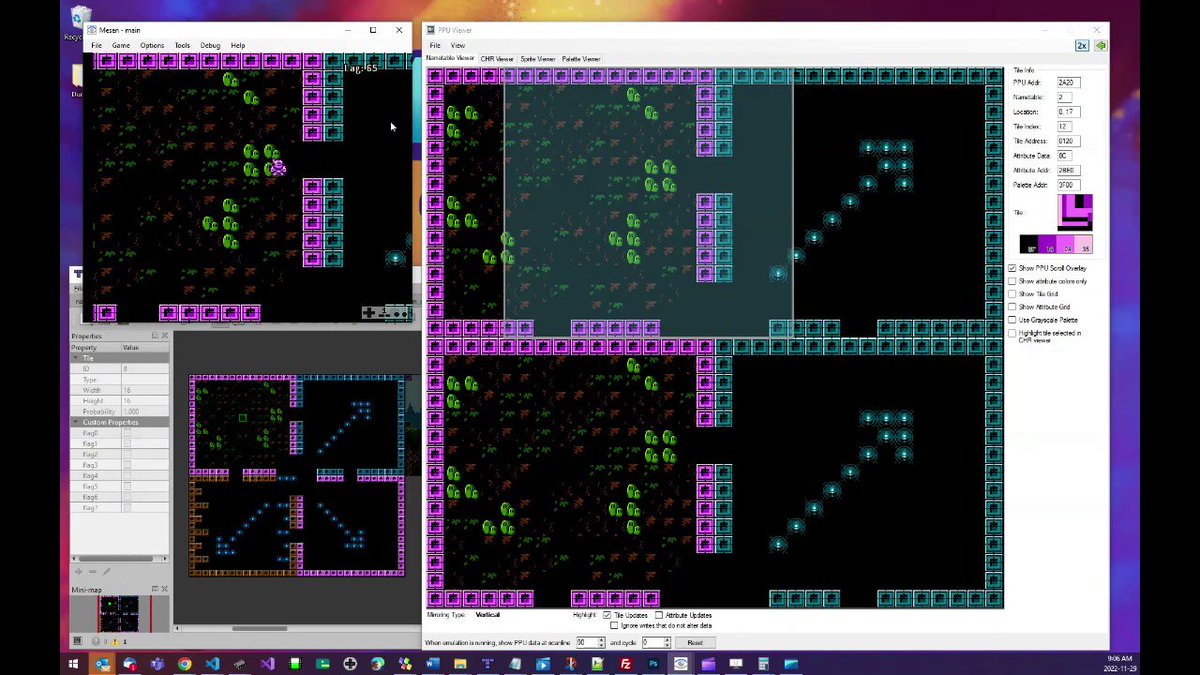Screen dimensions: 1200x675
Task: Enable Show Tile Grid
Action: pyautogui.click(x=1012, y=294)
